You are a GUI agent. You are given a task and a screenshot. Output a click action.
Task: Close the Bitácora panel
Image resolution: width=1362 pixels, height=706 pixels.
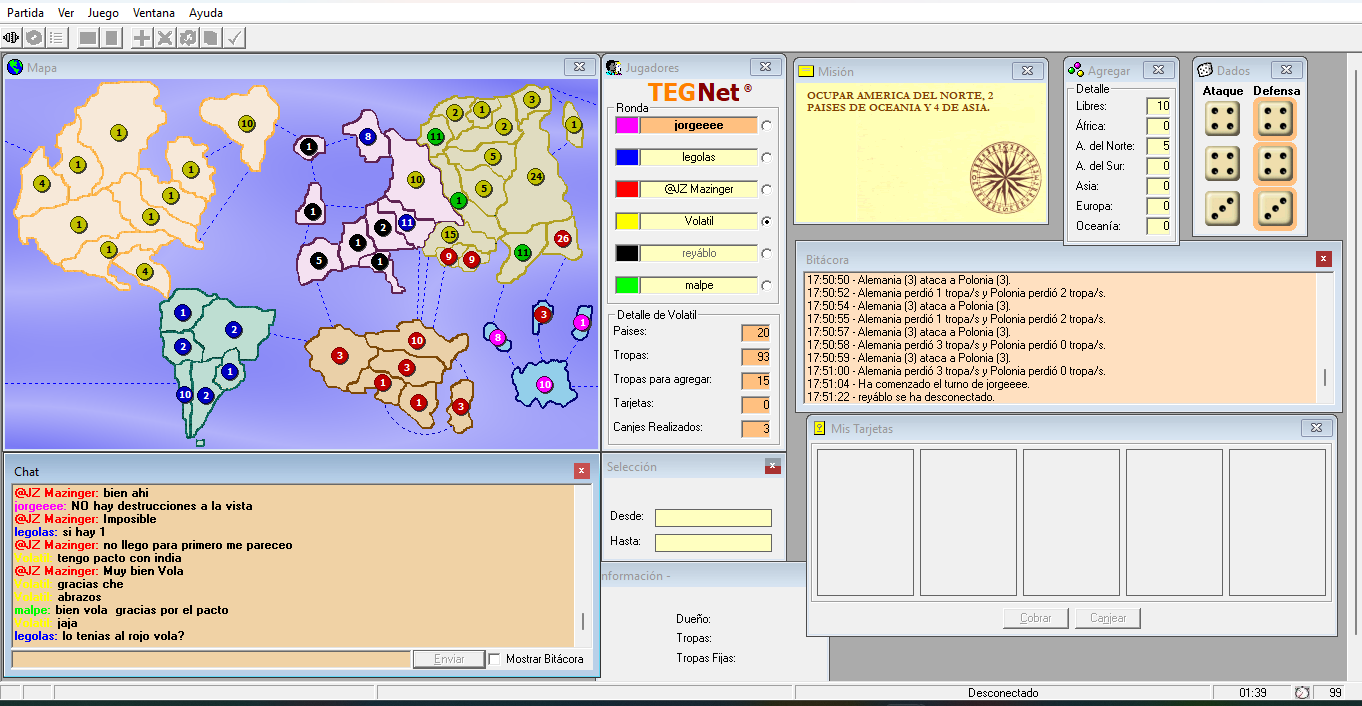tap(1324, 259)
